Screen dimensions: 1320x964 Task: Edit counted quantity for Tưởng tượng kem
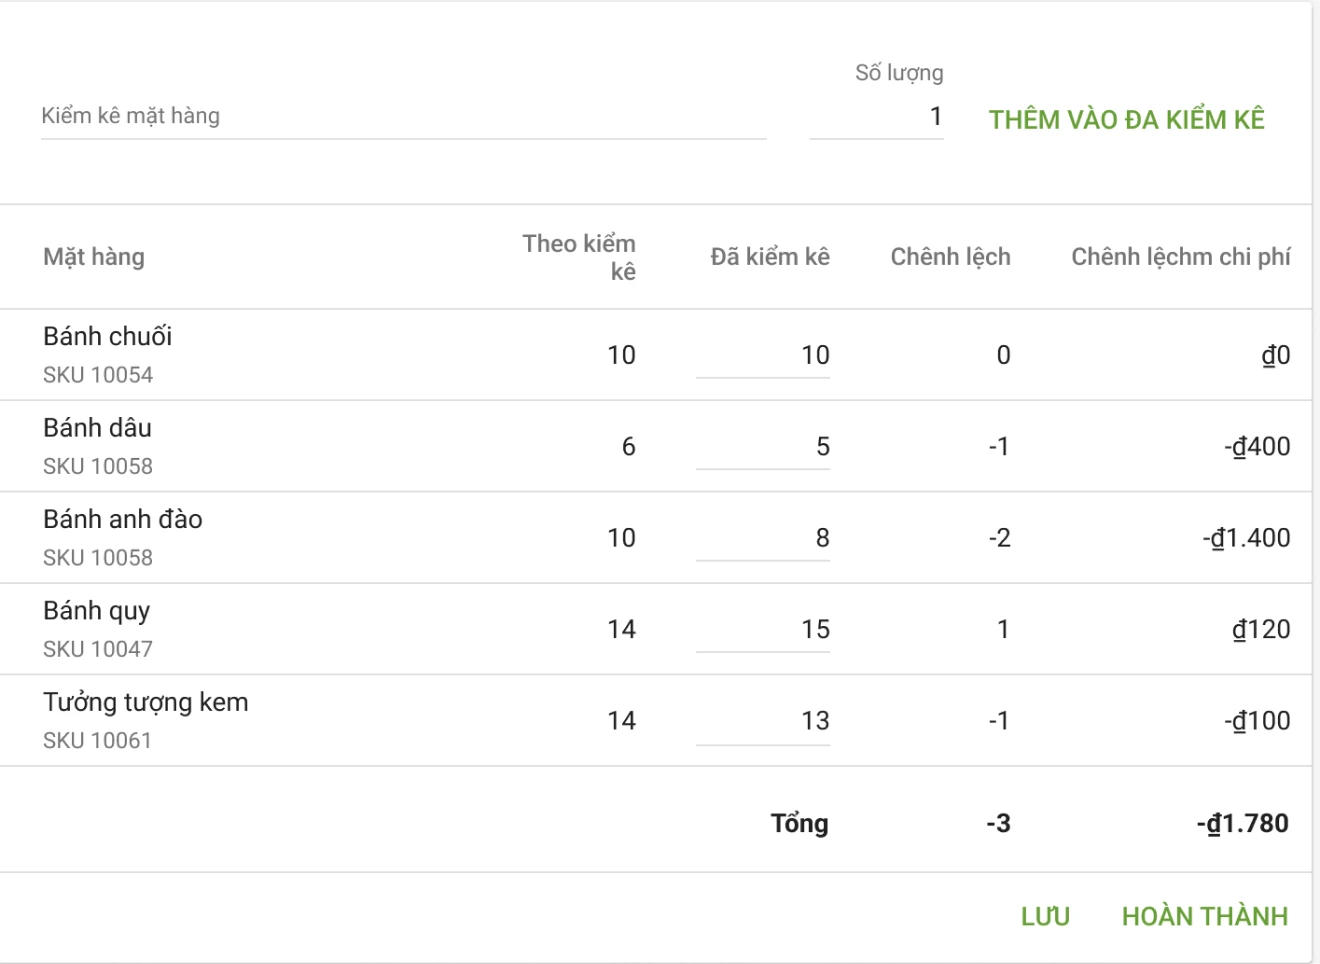764,721
